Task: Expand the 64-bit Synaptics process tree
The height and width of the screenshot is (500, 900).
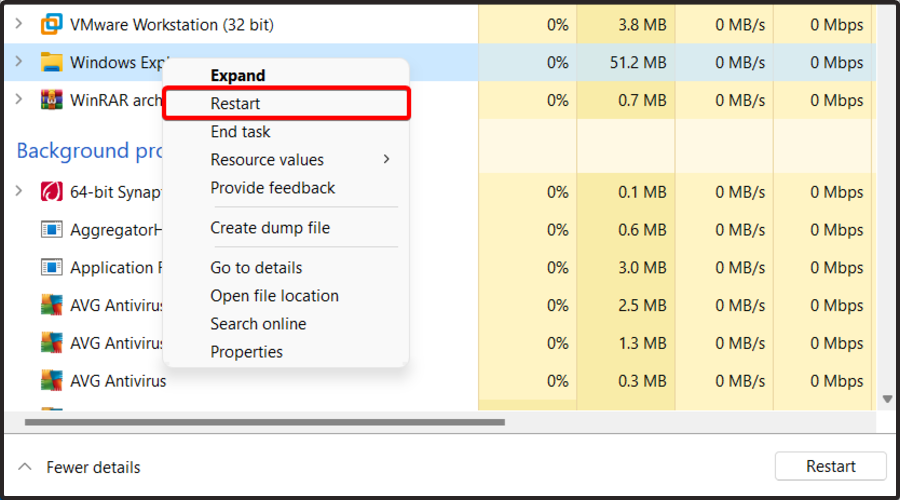Action: 18,192
